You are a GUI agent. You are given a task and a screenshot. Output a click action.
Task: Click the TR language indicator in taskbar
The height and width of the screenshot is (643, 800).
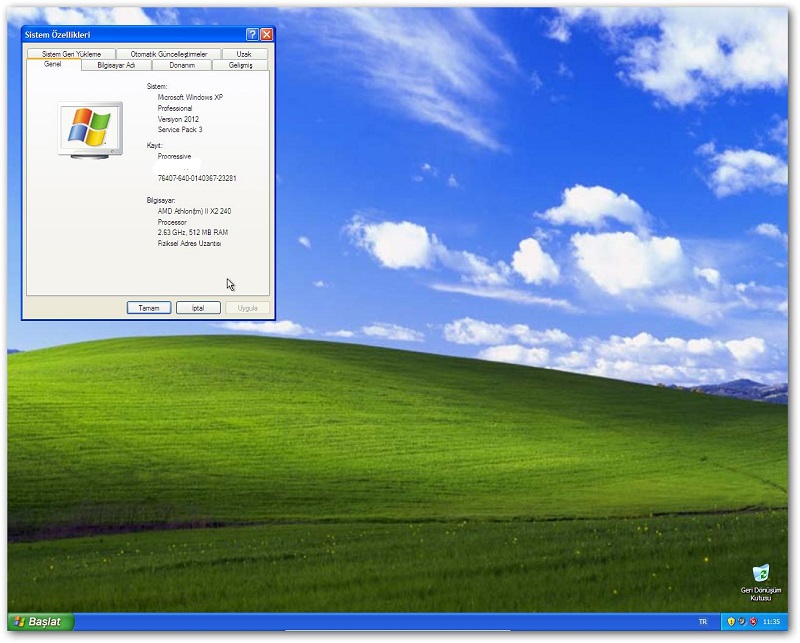pyautogui.click(x=703, y=622)
